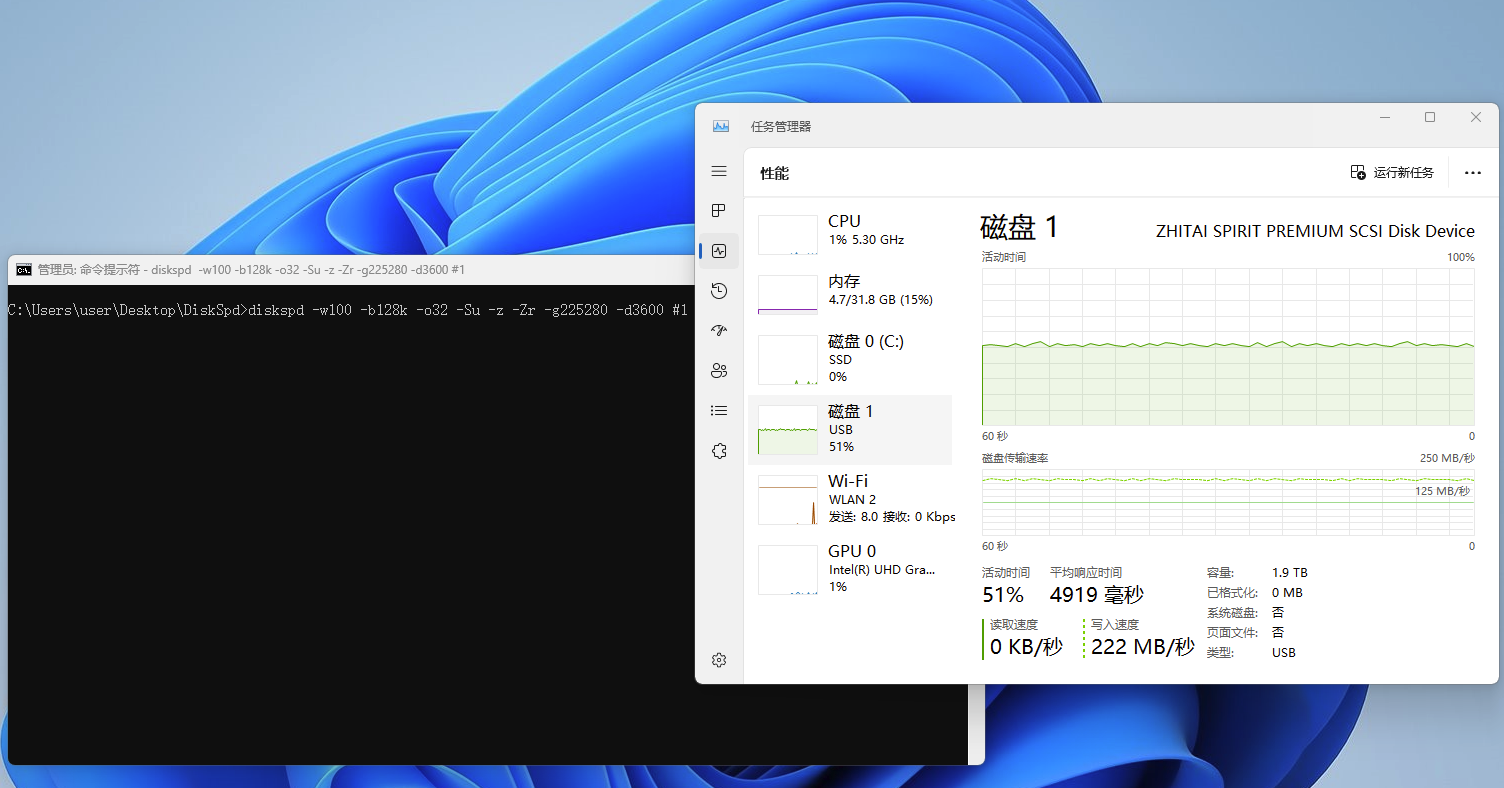Select the GPU 0 entry
The image size is (1504, 788).
(x=850, y=570)
